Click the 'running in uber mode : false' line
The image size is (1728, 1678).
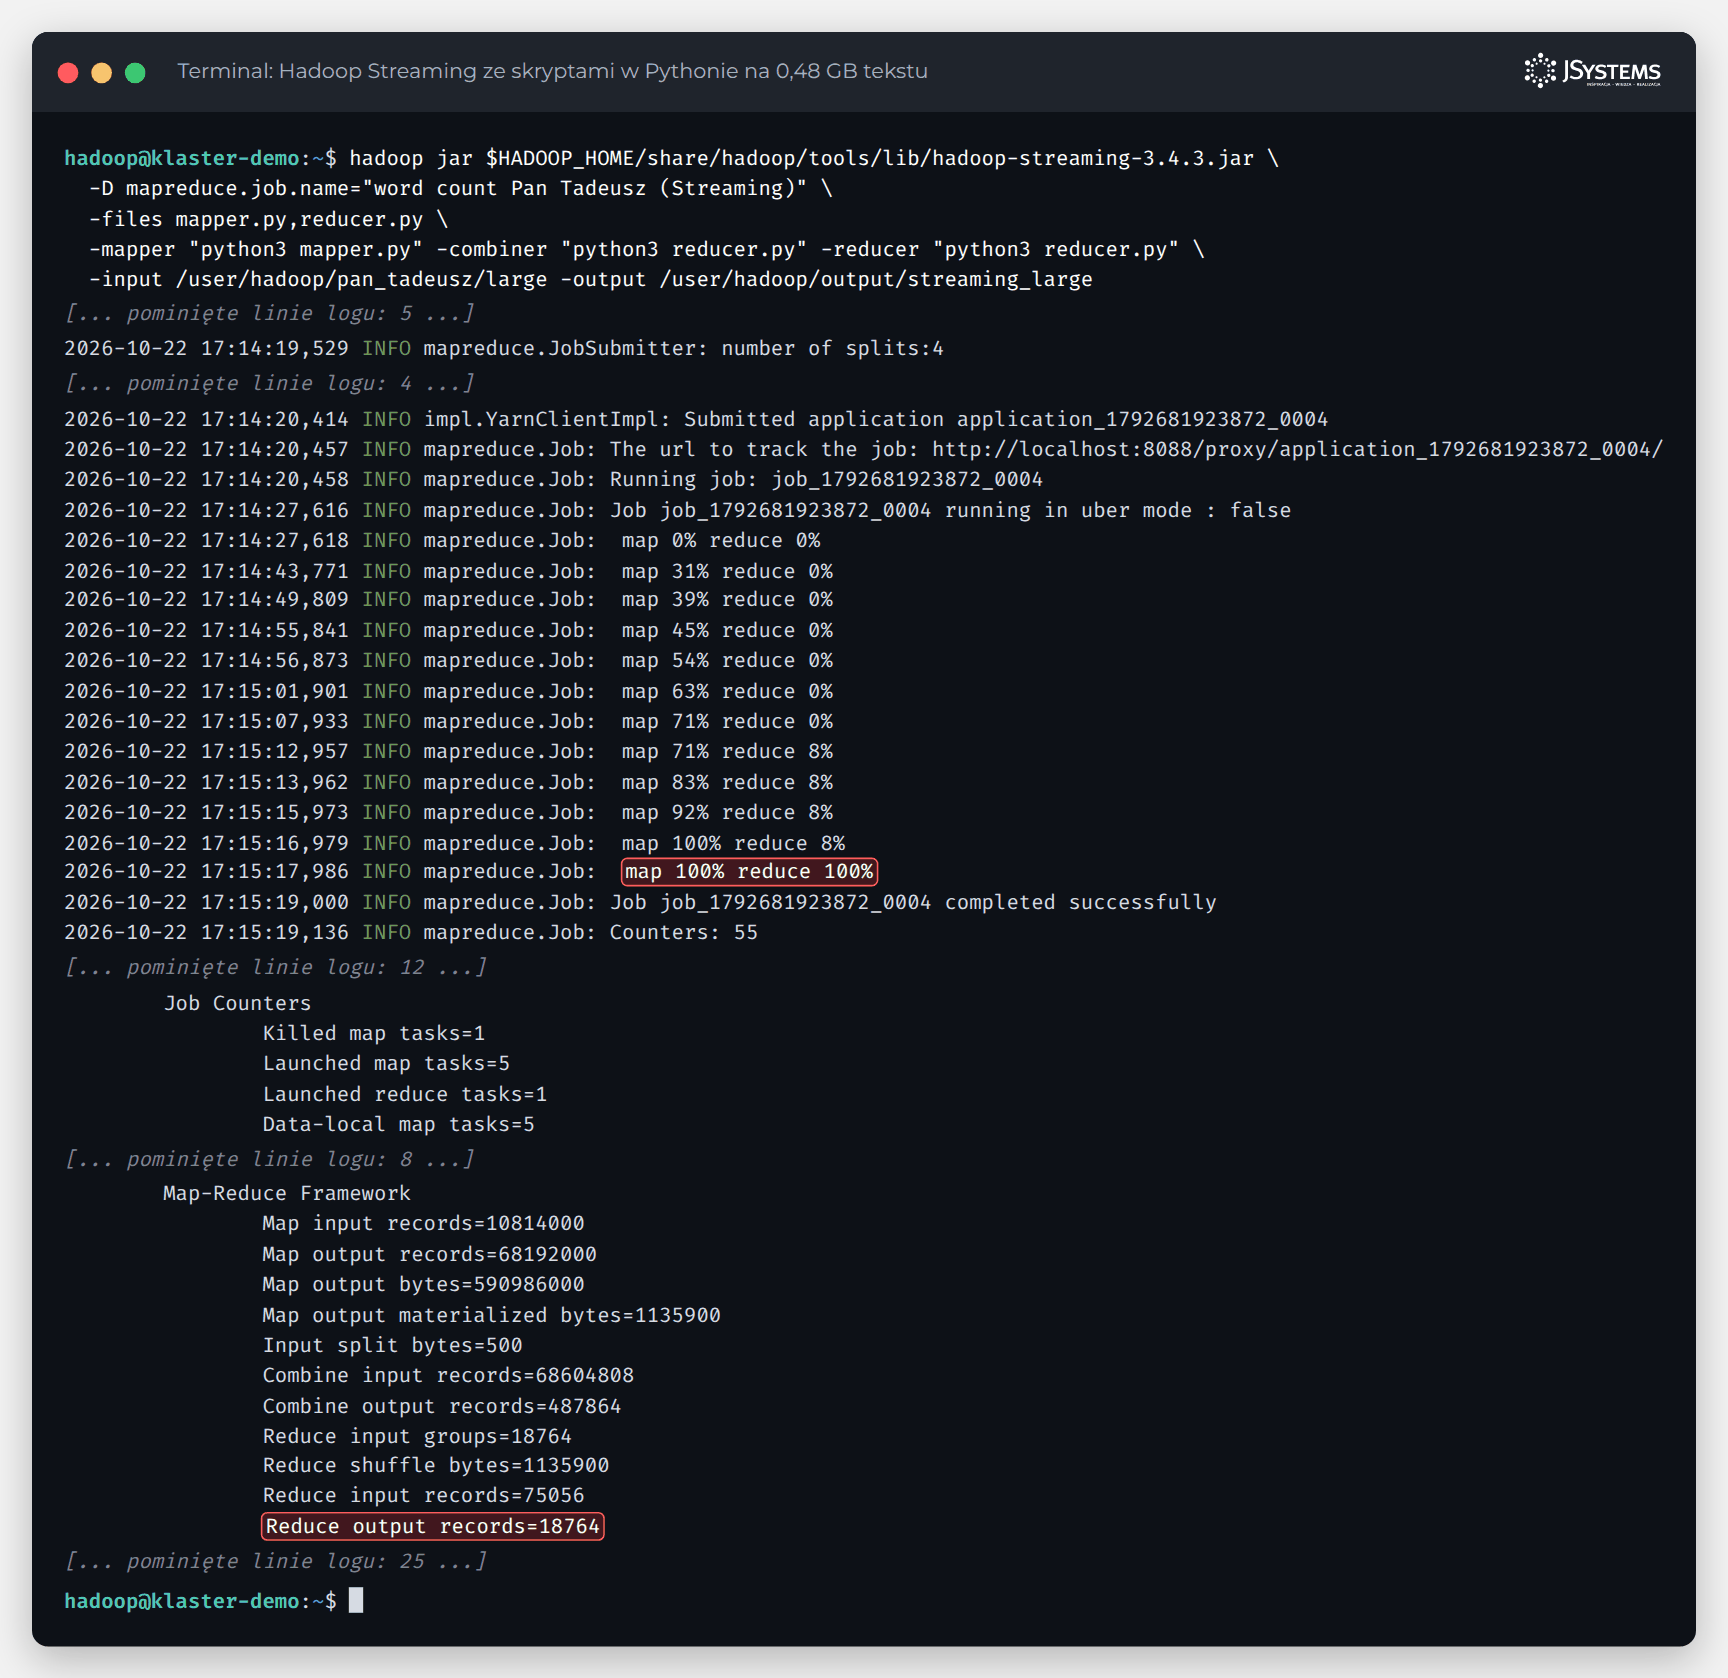(677, 510)
